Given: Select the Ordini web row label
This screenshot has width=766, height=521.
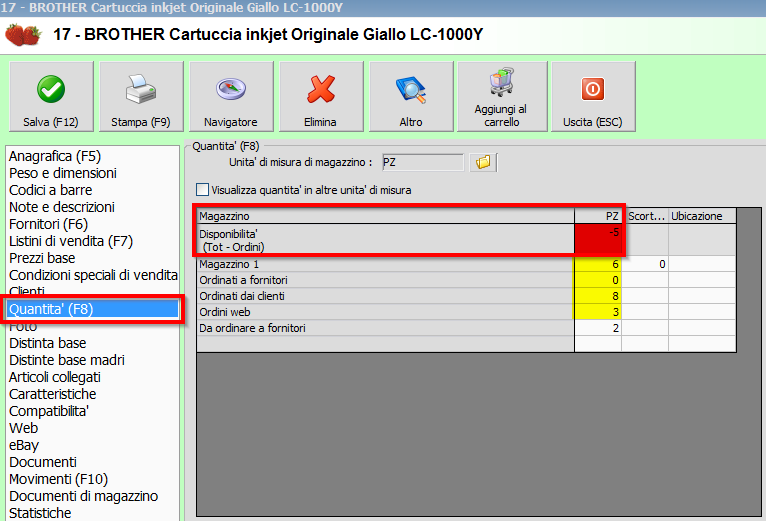Looking at the screenshot, I should (x=385, y=312).
